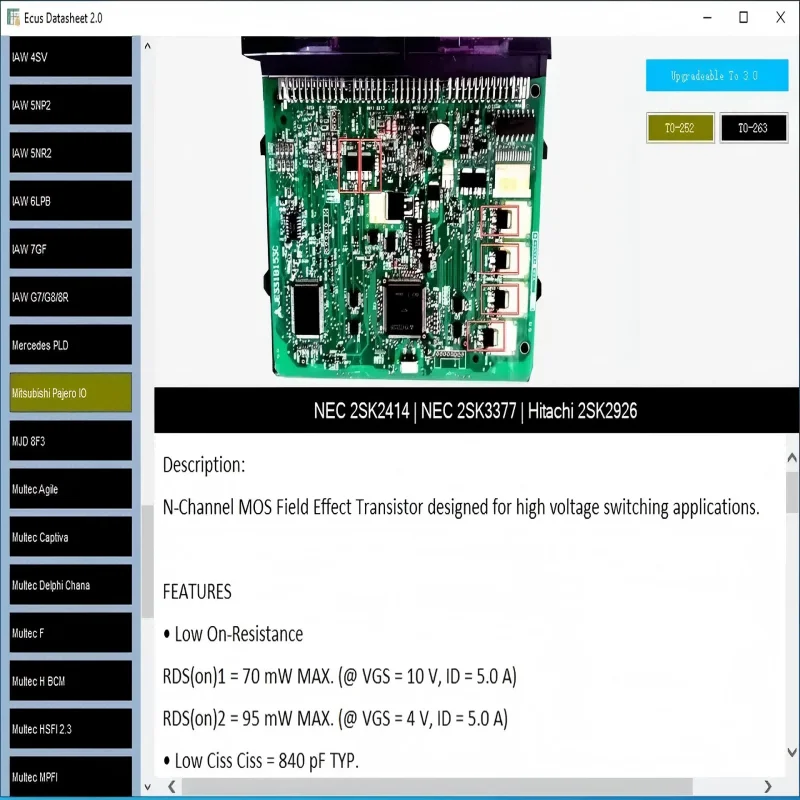The height and width of the screenshot is (800, 800).
Task: Select the Multec Delphi Chana entry
Action: pos(68,585)
